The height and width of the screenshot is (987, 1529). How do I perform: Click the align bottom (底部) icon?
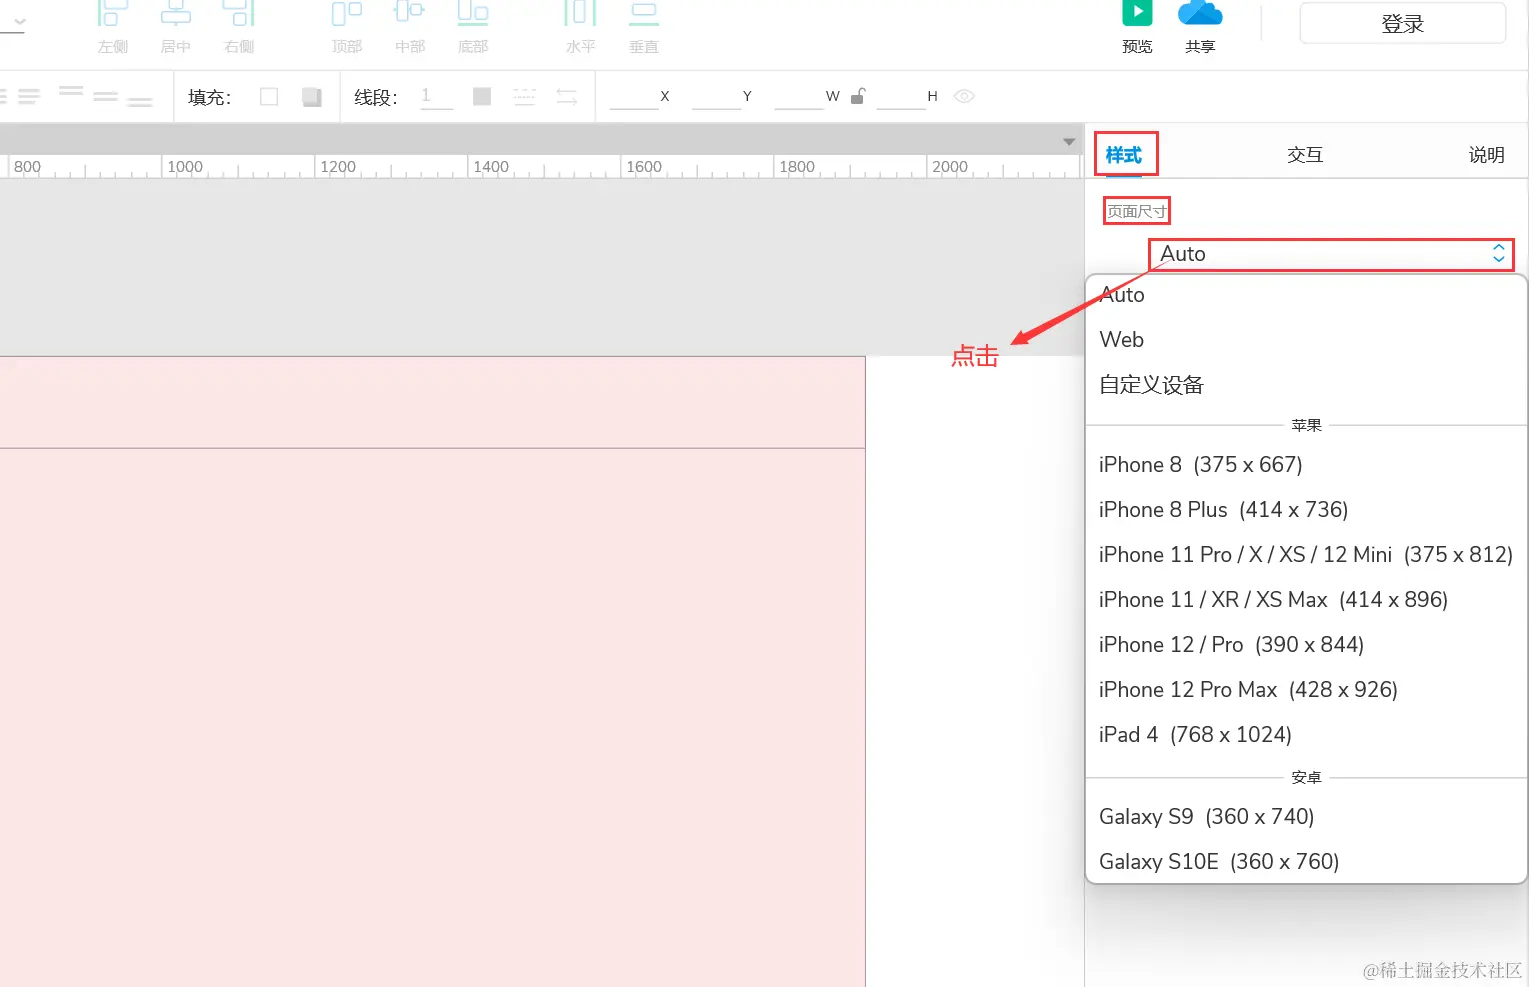click(472, 13)
